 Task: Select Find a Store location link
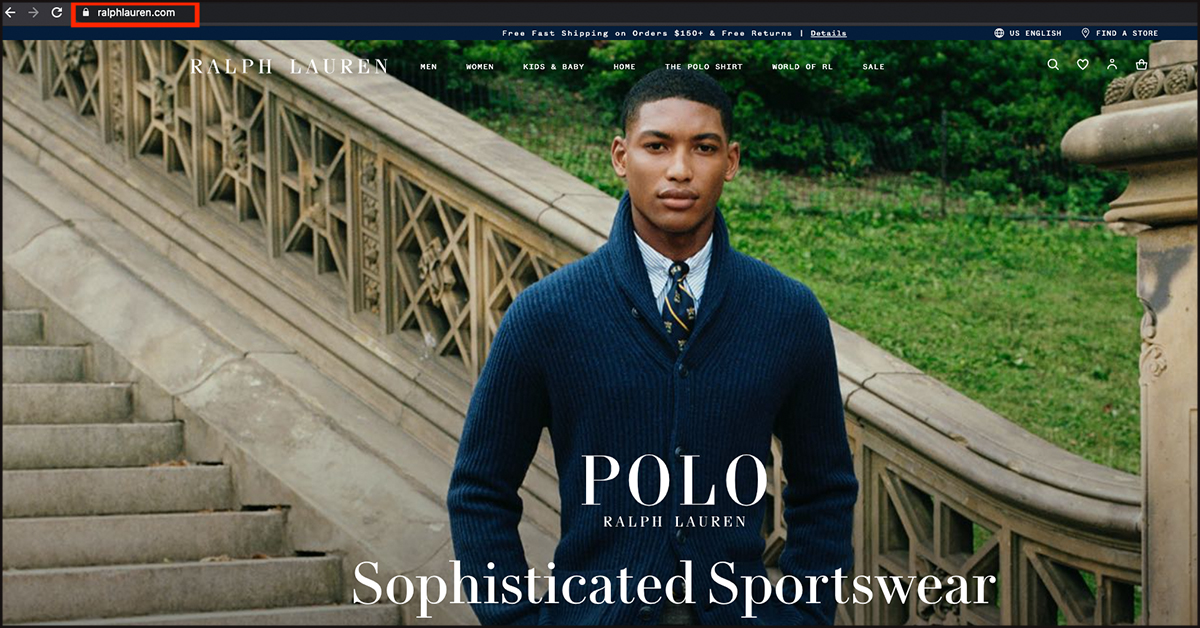pyautogui.click(x=1119, y=33)
